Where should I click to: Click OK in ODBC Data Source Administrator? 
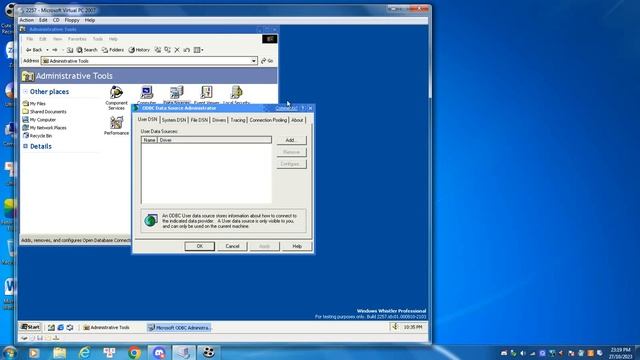coord(200,246)
